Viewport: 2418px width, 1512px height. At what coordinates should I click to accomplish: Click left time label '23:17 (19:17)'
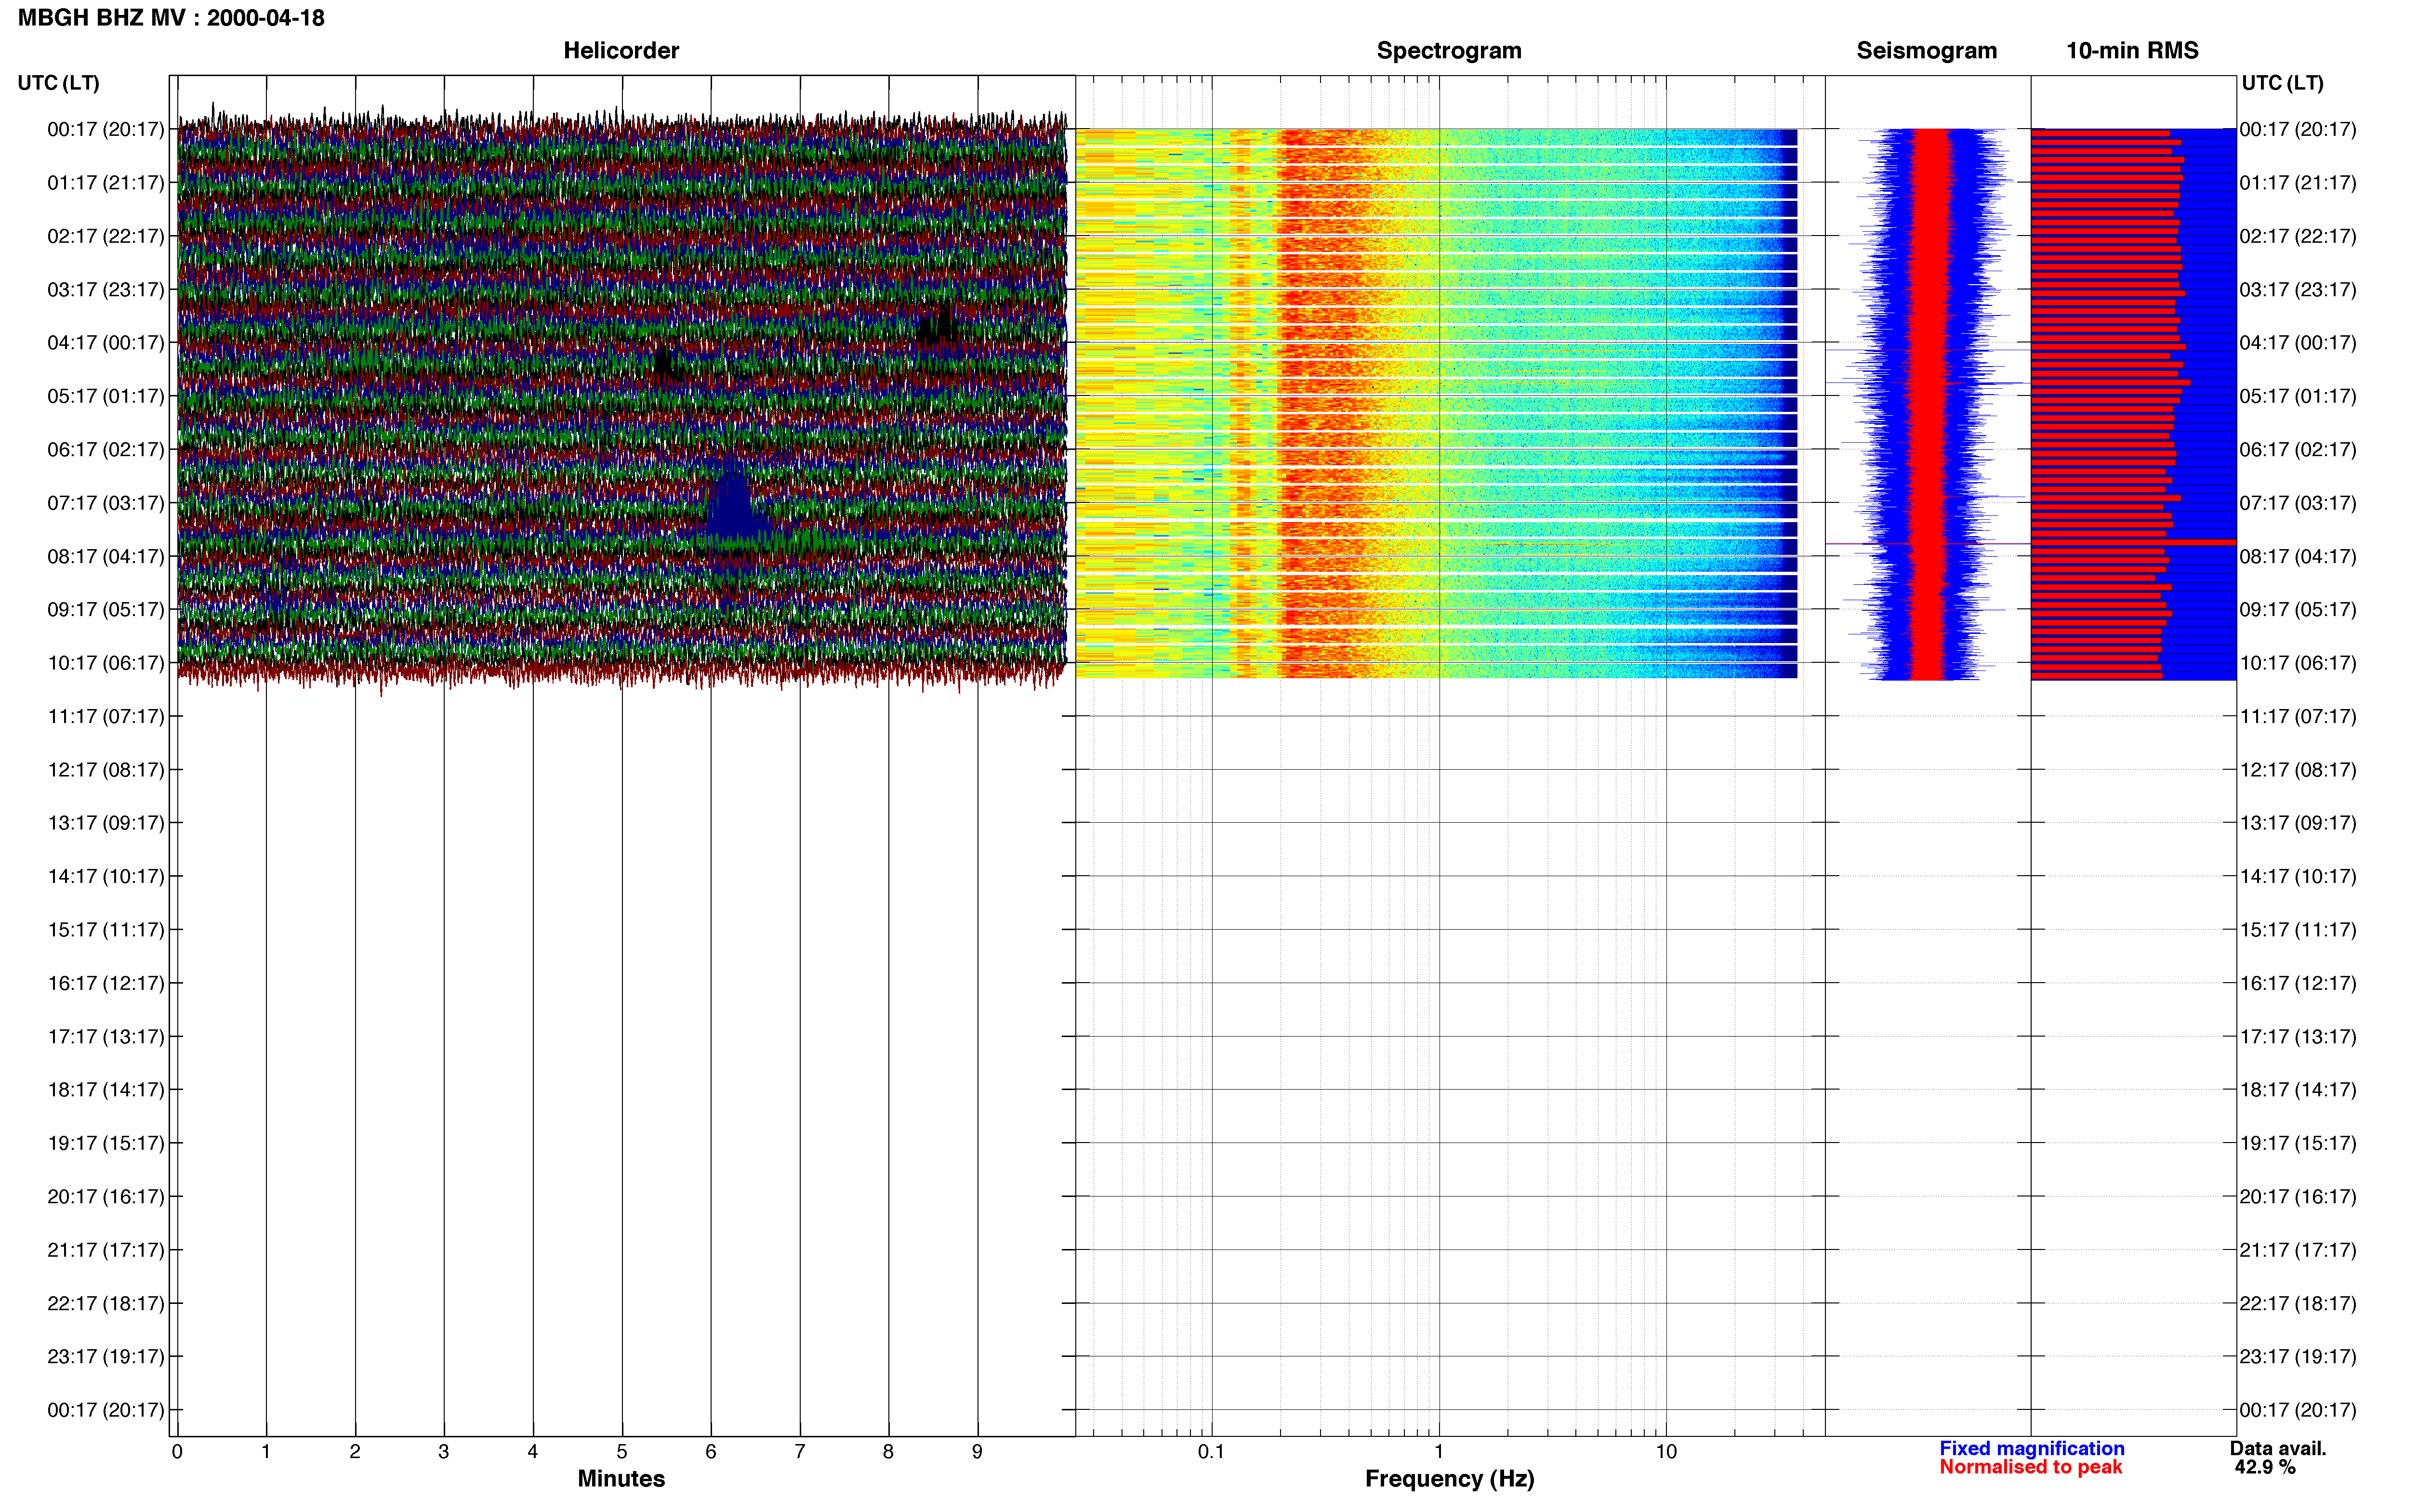[x=106, y=1357]
